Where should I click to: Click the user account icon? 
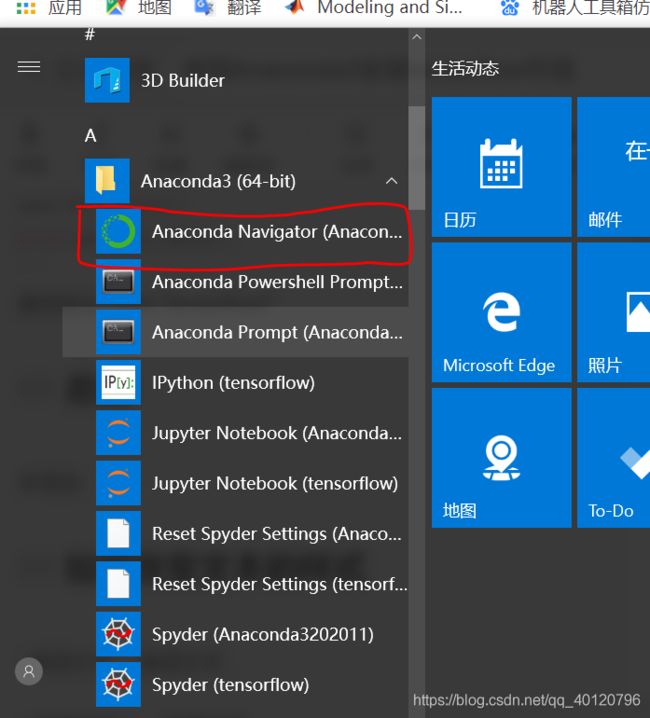(29, 671)
